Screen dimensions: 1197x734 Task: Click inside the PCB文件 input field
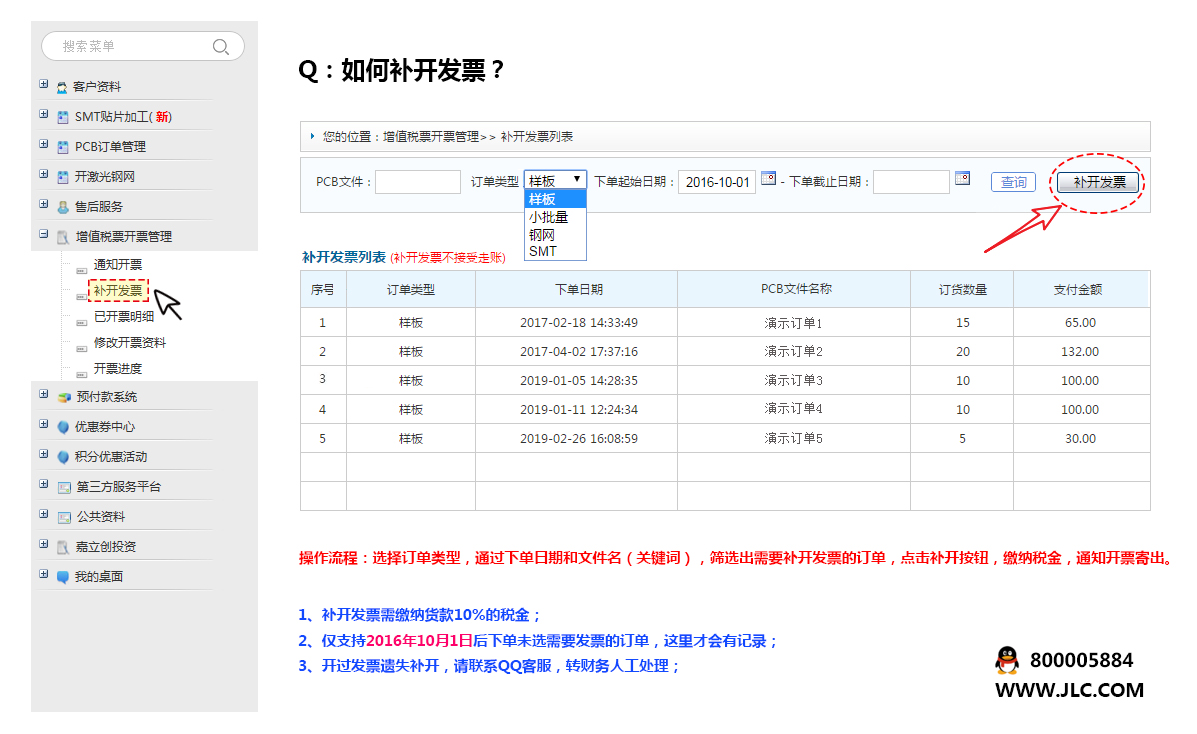tap(417, 181)
